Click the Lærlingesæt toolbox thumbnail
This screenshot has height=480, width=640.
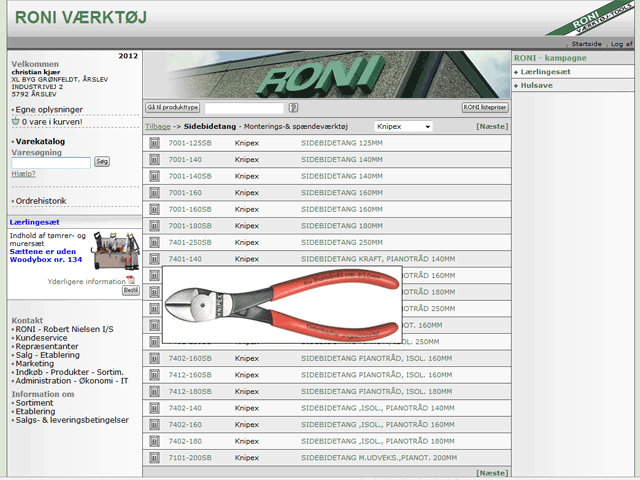[x=116, y=251]
